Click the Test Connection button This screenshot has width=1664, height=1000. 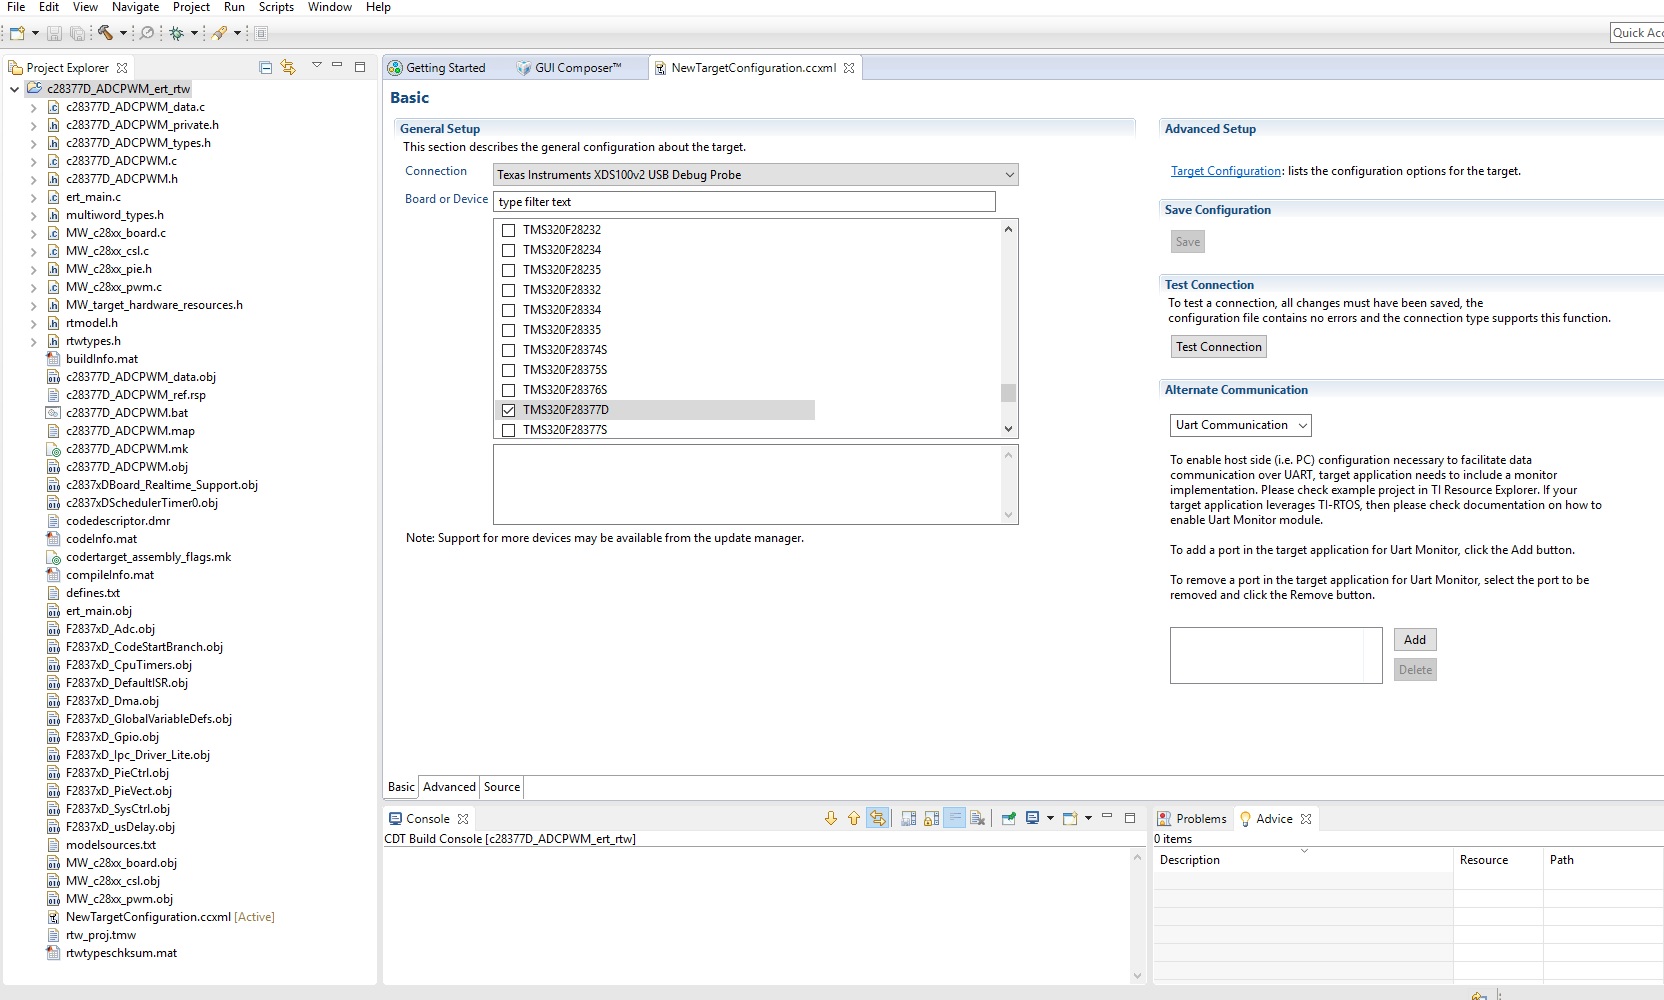(1218, 346)
